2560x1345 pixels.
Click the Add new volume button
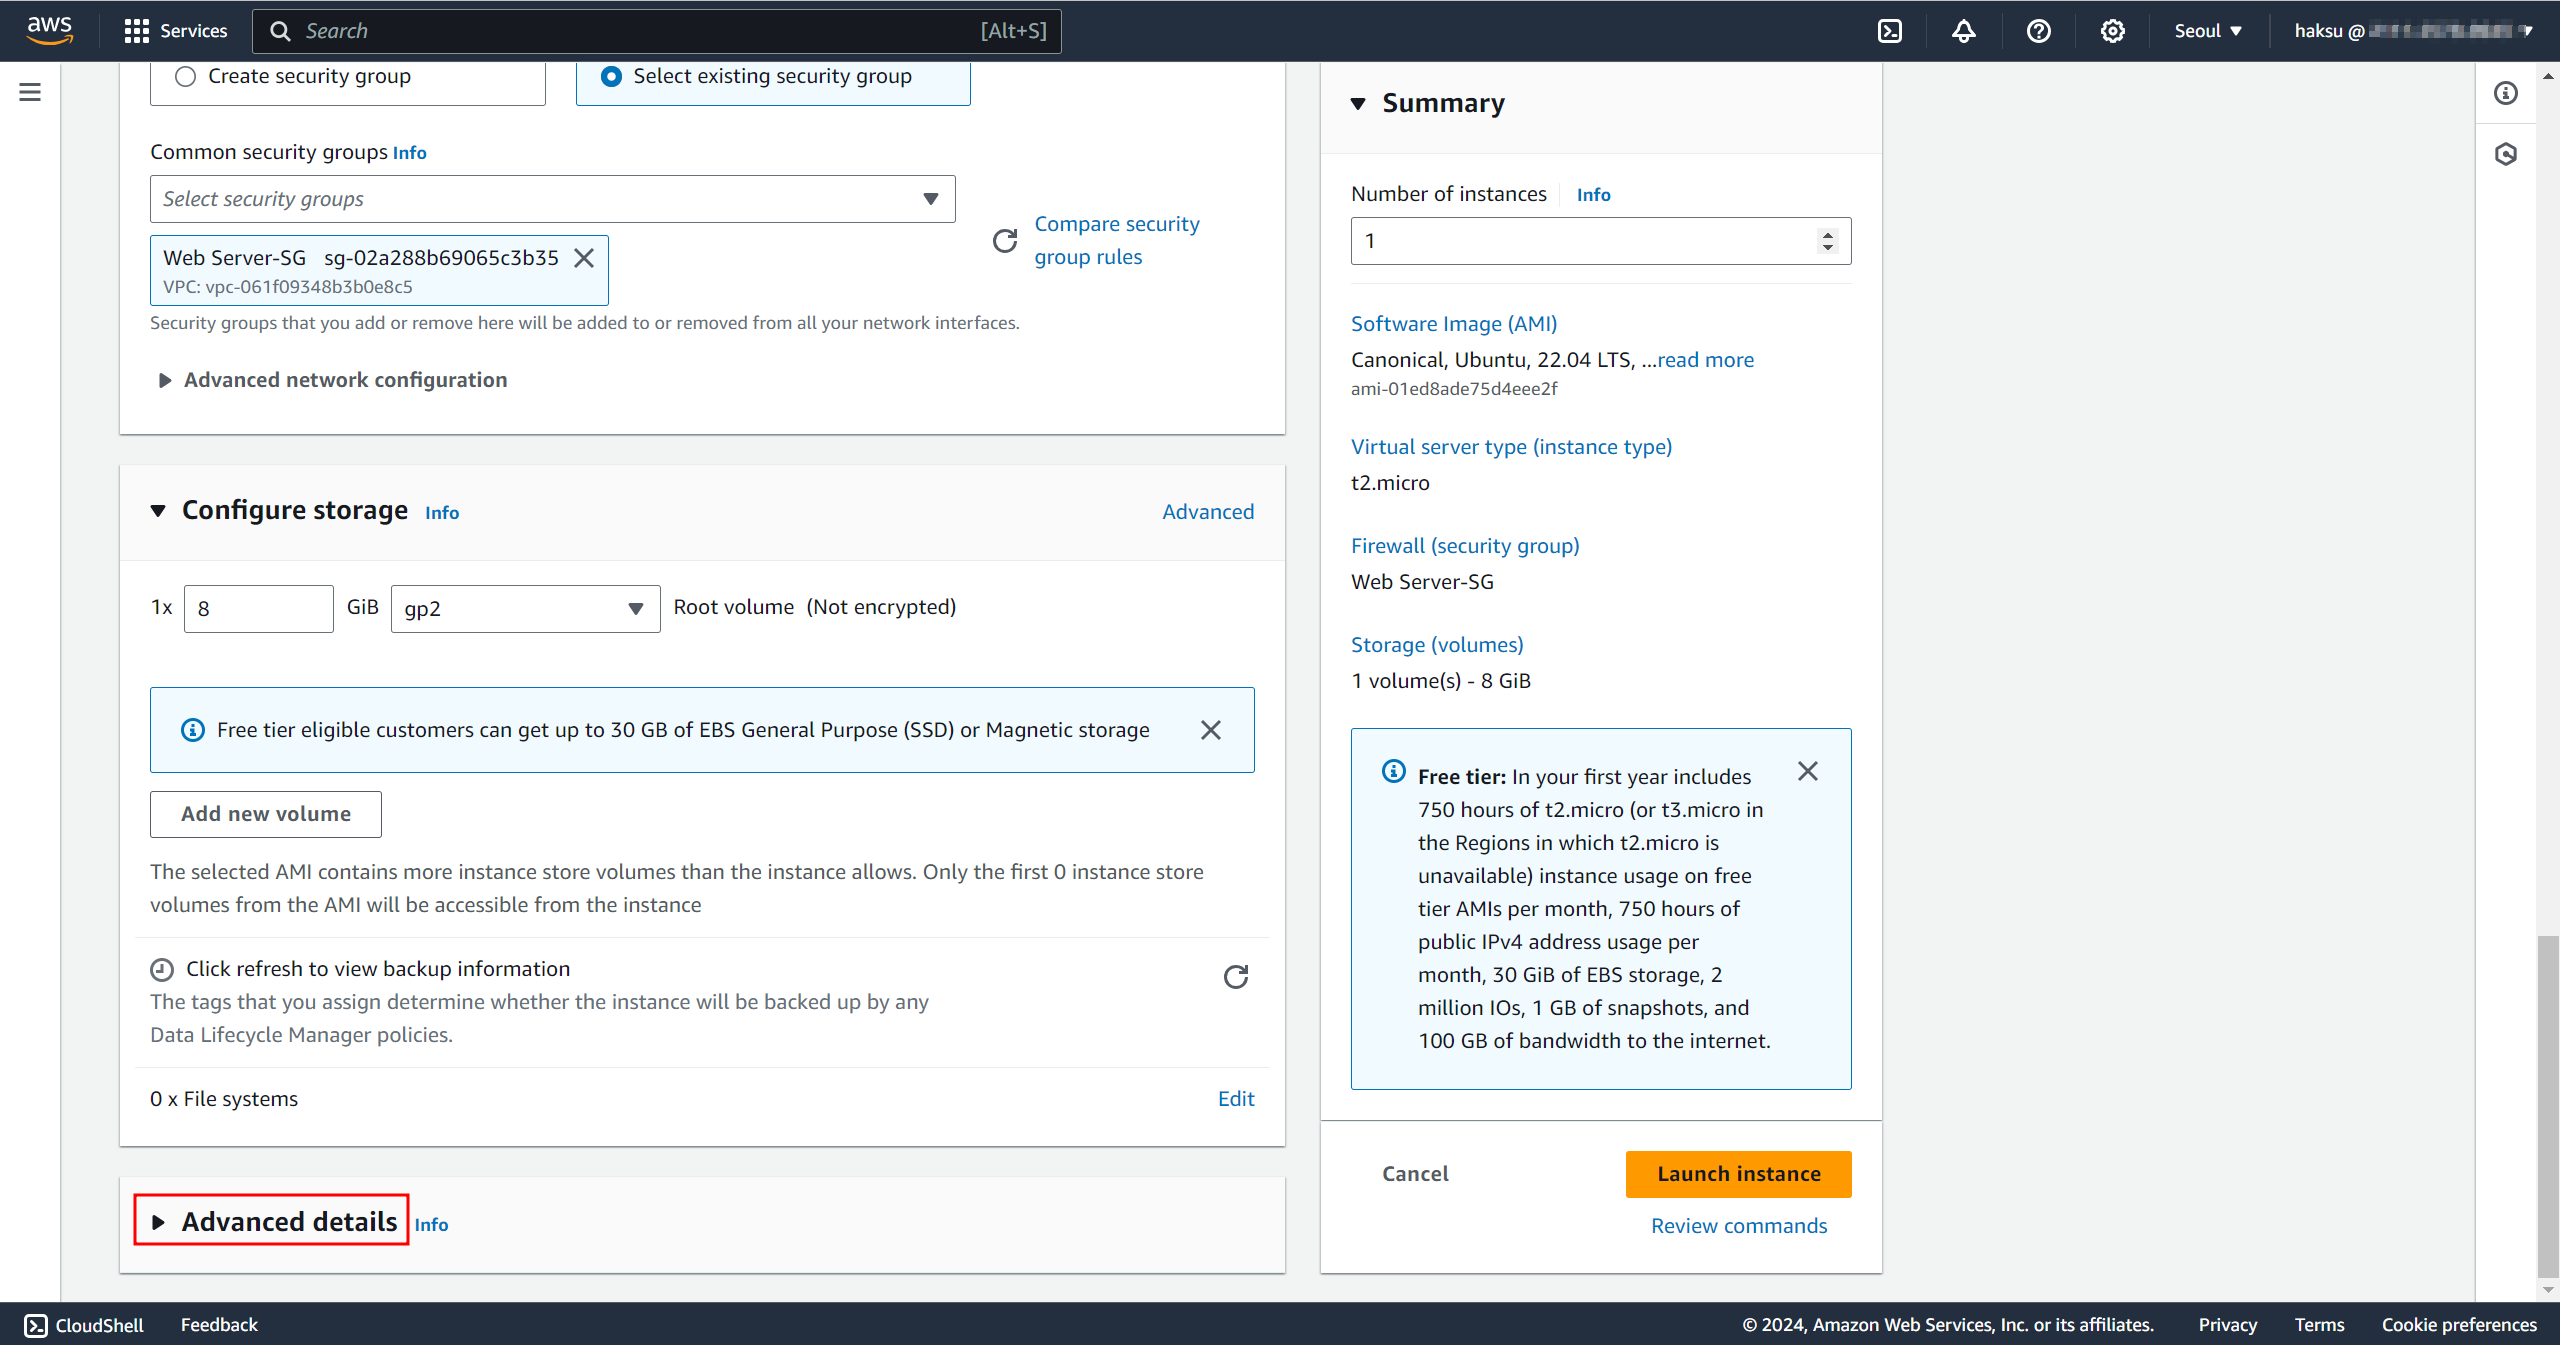[265, 814]
